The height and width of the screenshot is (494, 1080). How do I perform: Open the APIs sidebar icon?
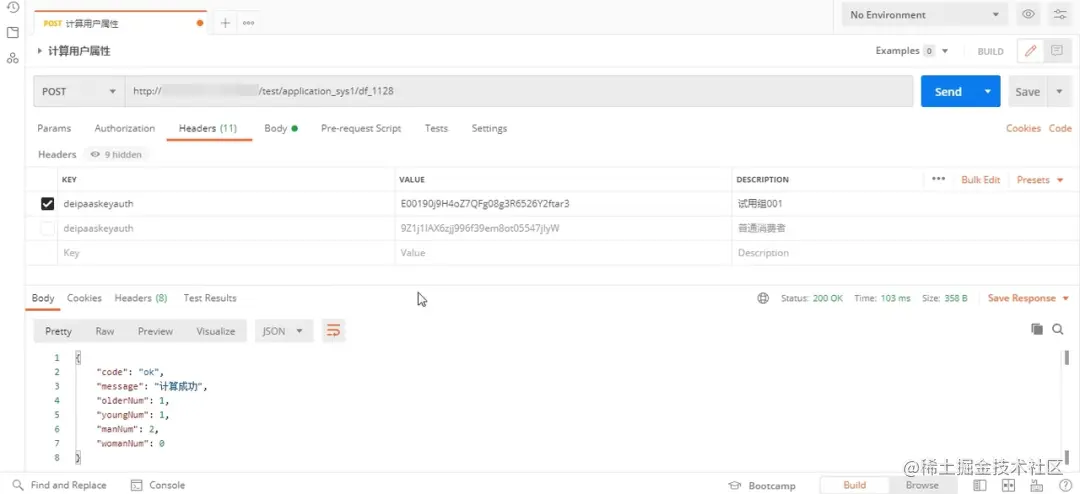12,58
